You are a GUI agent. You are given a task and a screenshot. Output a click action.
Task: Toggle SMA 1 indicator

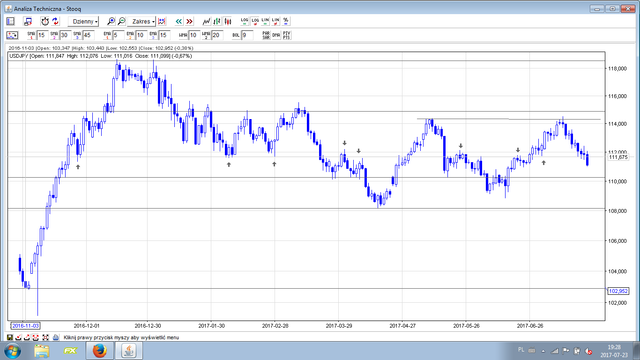pyautogui.click(x=31, y=36)
